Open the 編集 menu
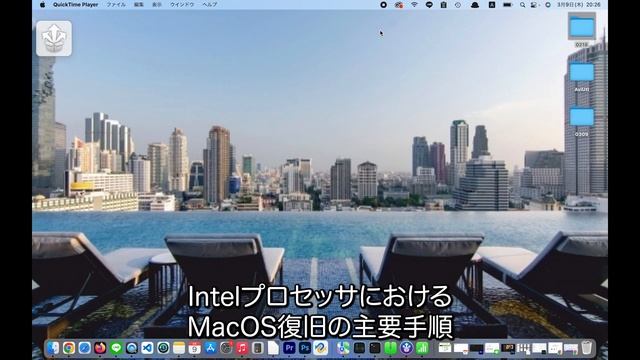This screenshot has width=640, height=360. (x=139, y=5)
